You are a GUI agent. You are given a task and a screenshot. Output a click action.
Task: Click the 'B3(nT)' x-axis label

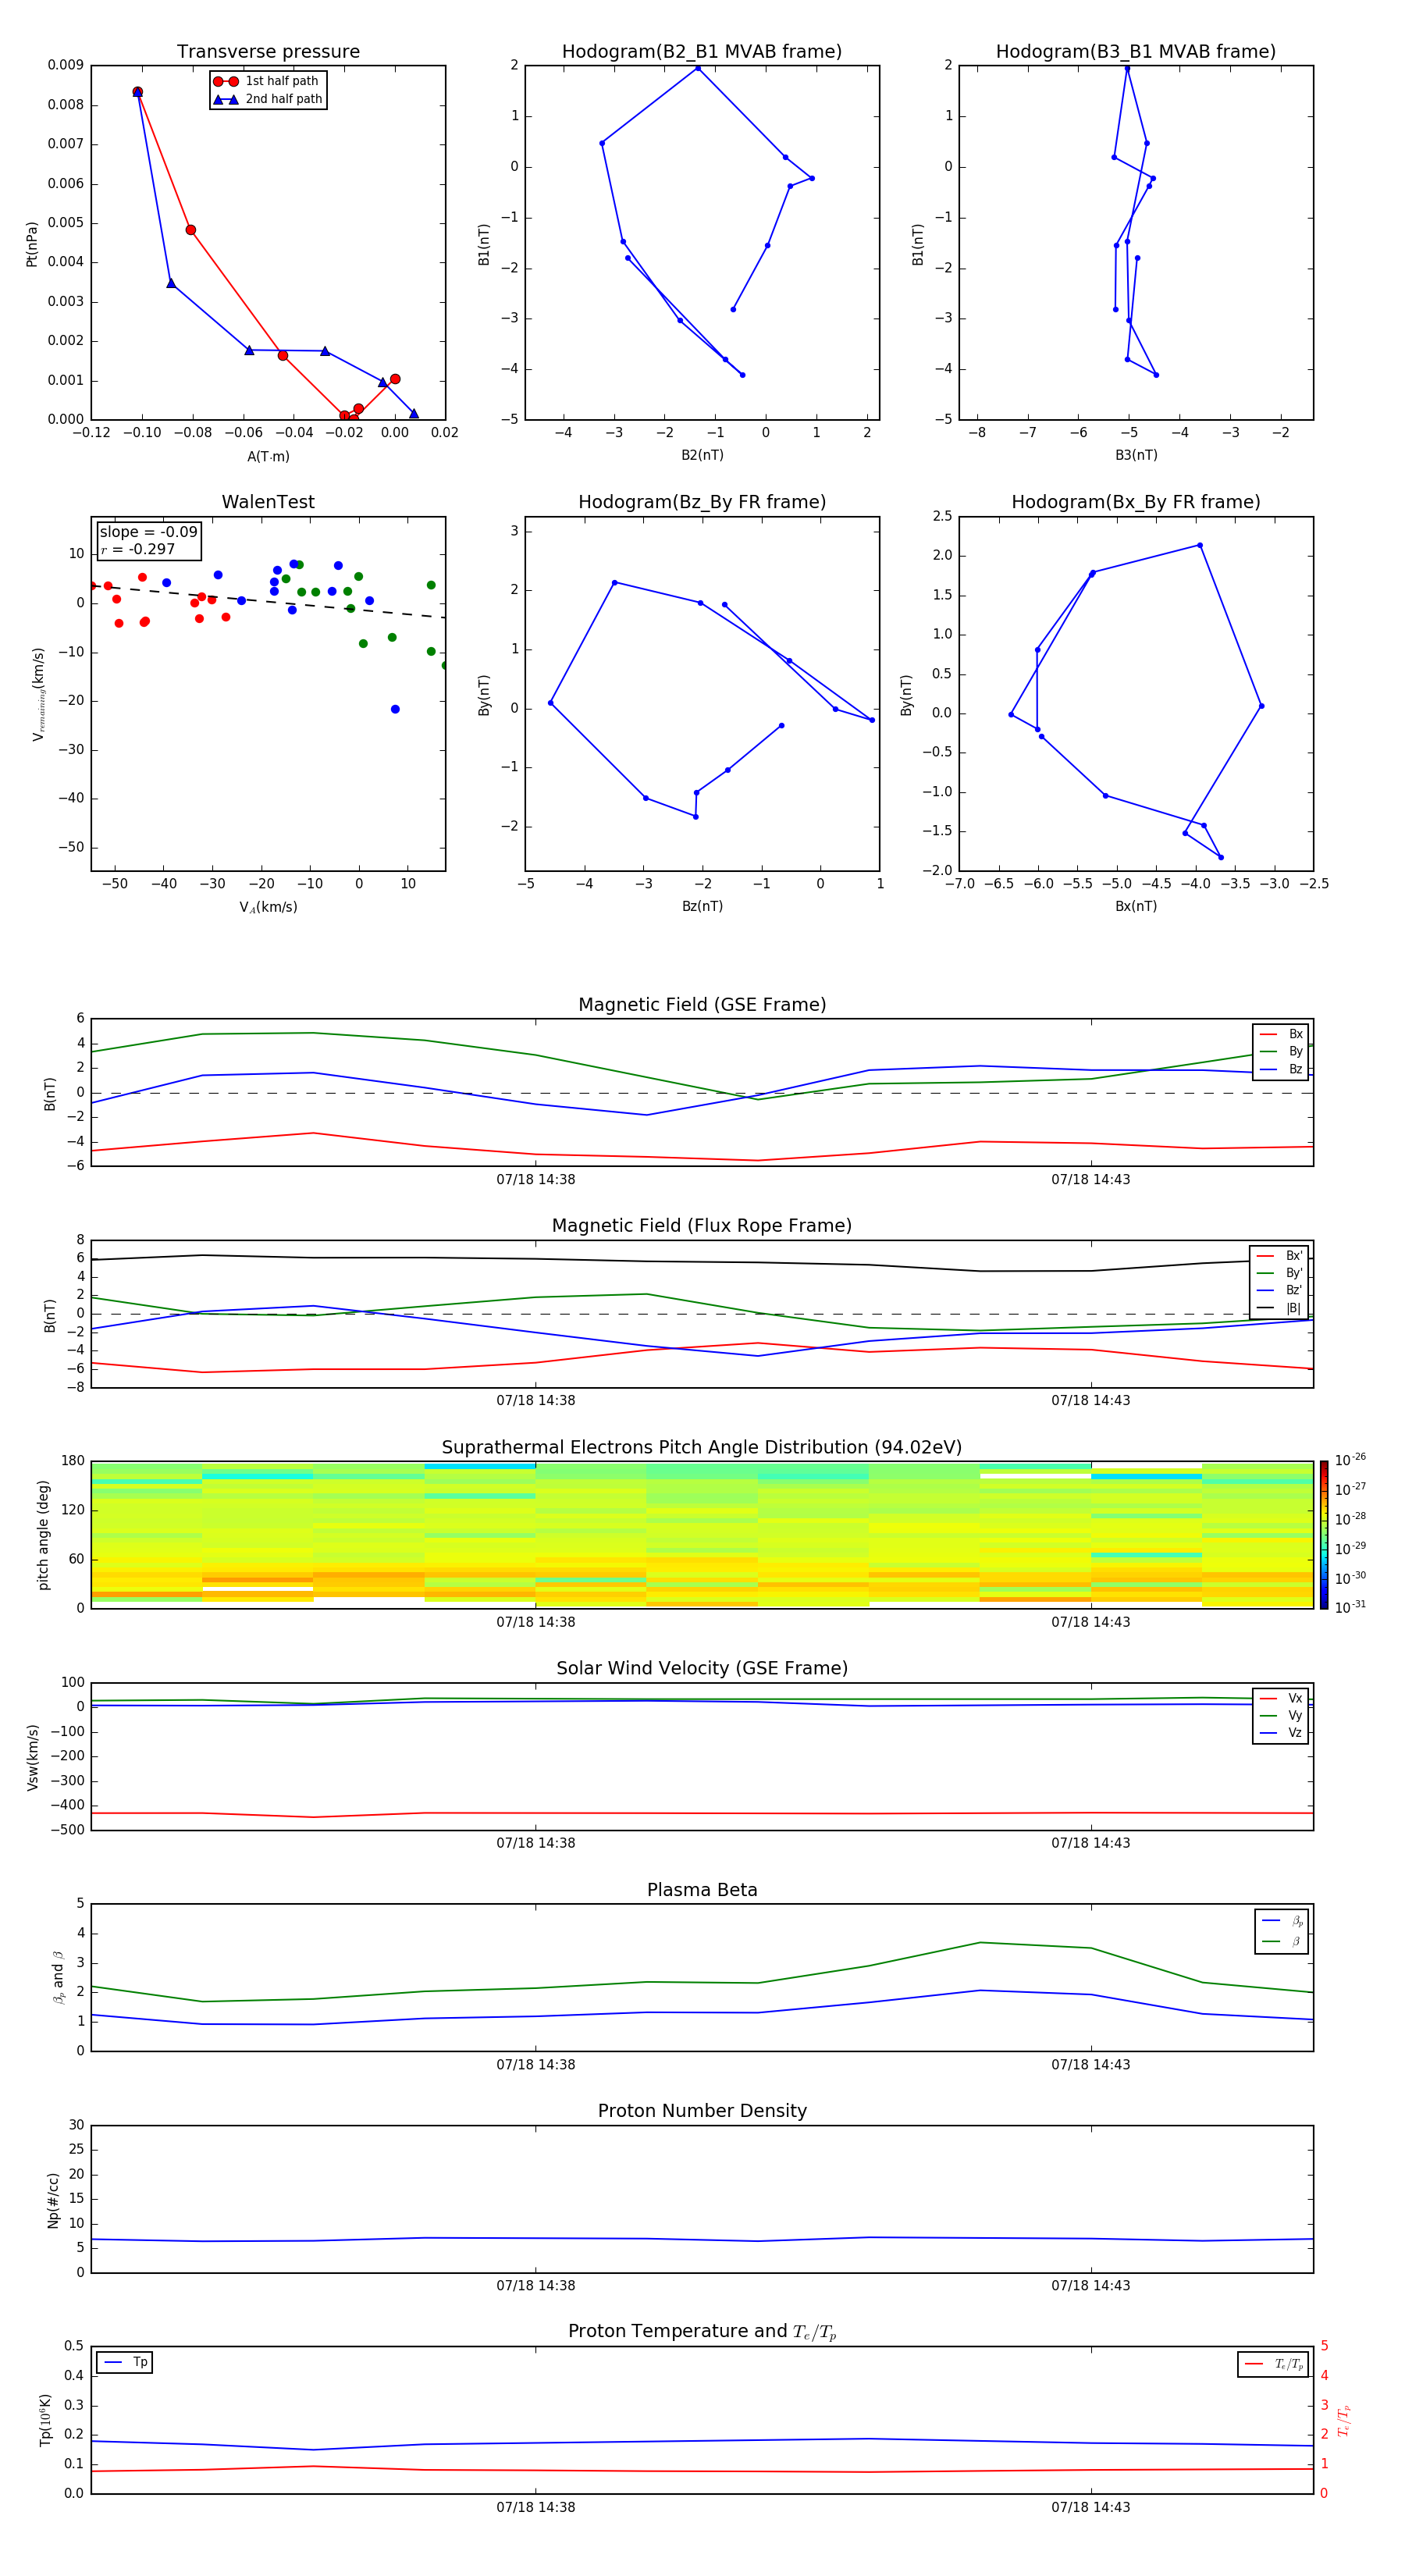tap(1136, 455)
